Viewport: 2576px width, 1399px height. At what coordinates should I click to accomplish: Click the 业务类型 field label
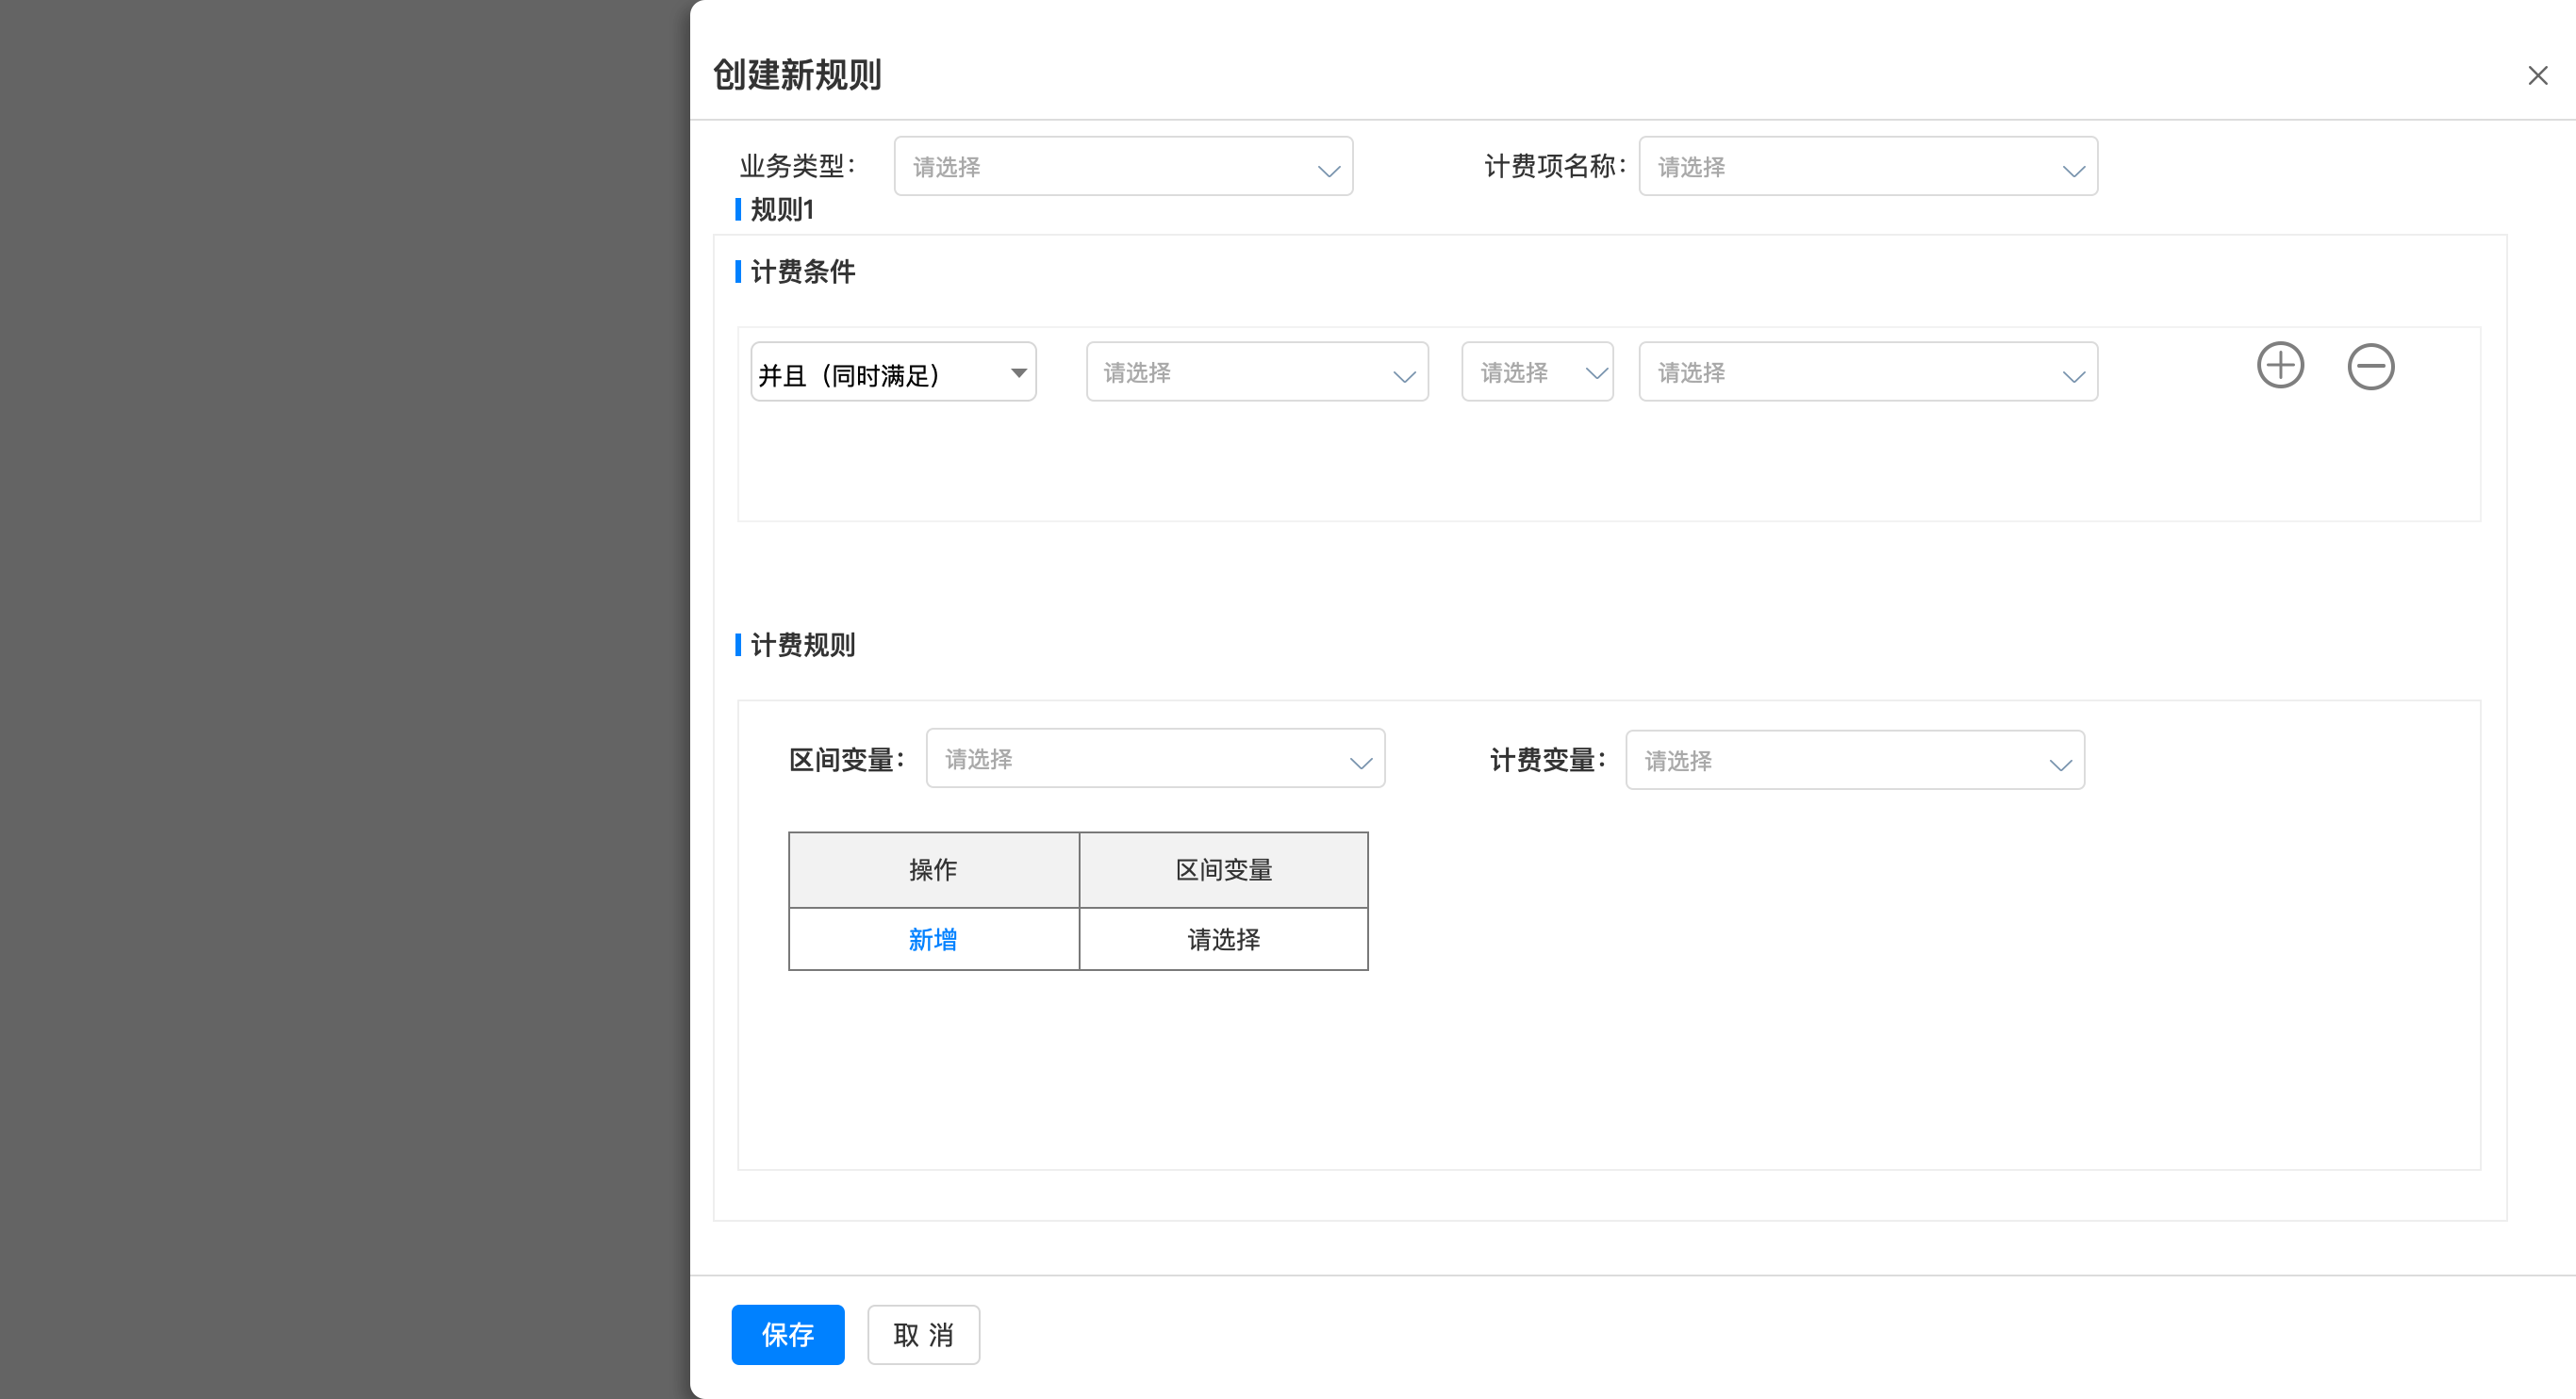(797, 166)
